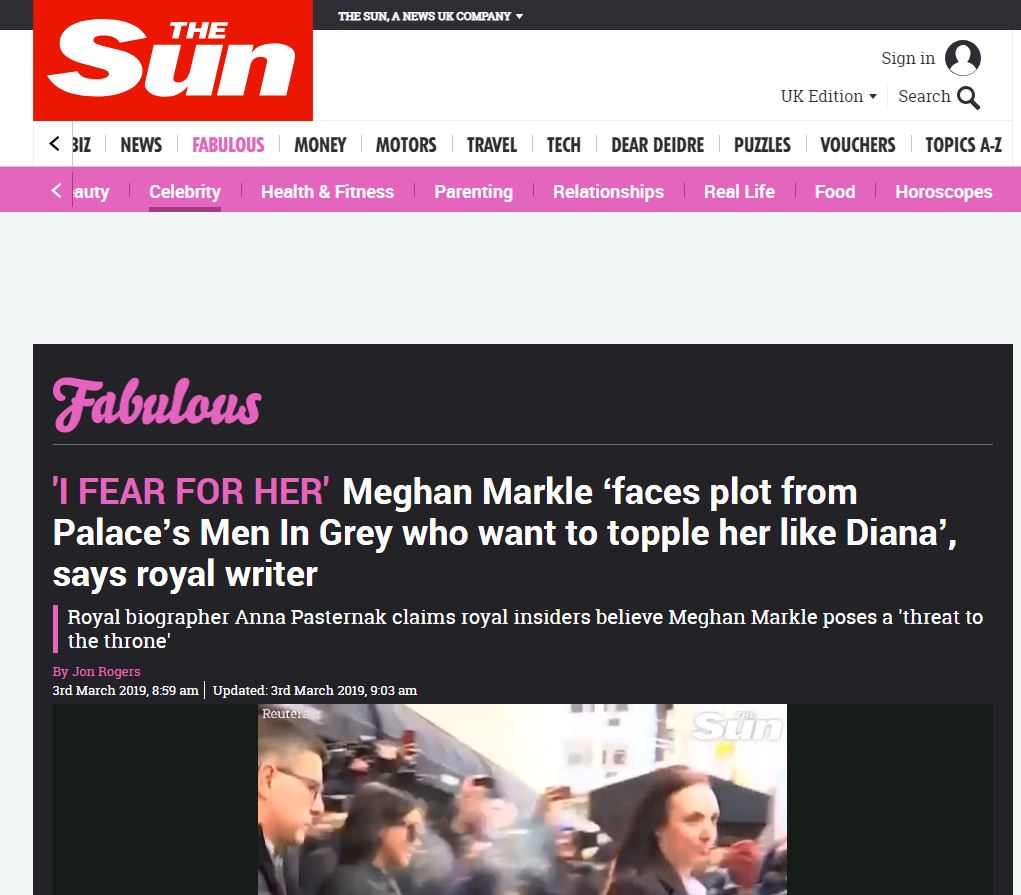Click the Sign in text link
The height and width of the screenshot is (895, 1021).
tap(908, 58)
